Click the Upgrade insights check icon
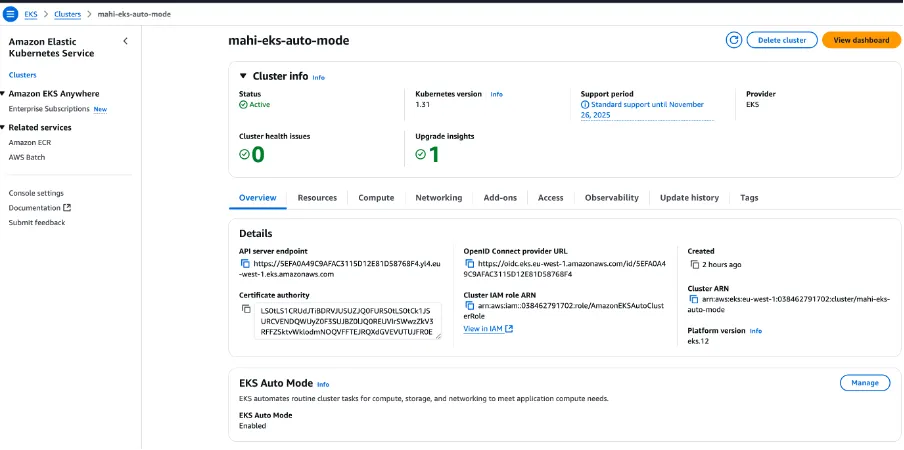The width and height of the screenshot is (904, 450). tap(421, 154)
